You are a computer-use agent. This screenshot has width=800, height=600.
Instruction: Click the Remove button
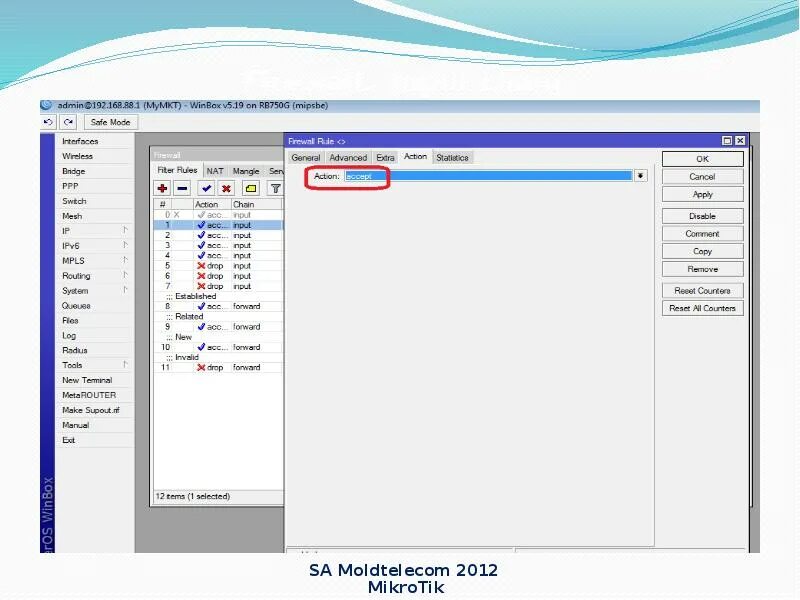(703, 269)
